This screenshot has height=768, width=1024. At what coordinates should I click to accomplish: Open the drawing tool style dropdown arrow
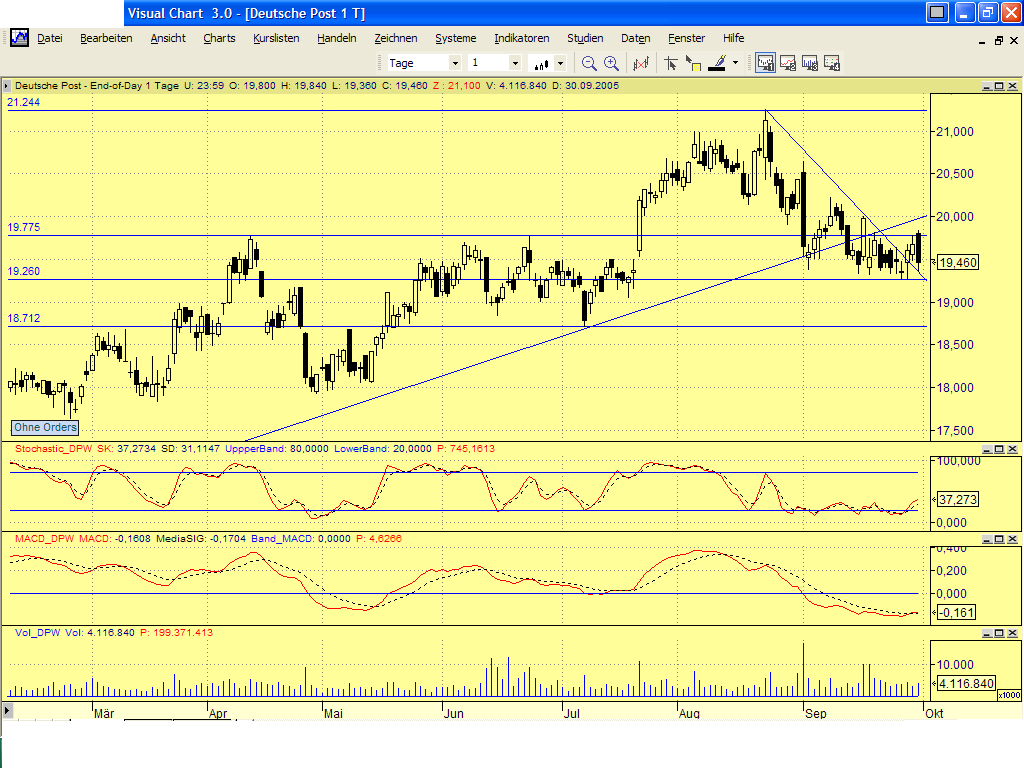tap(736, 61)
